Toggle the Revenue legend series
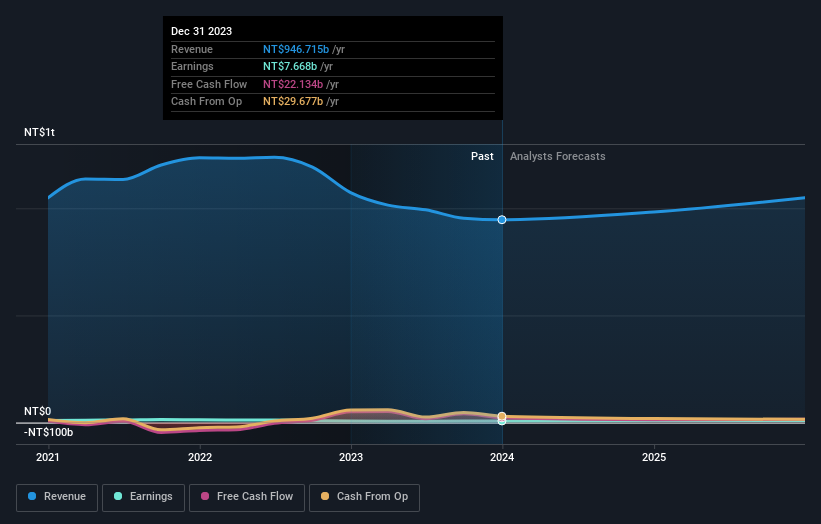821x524 pixels. [57, 497]
